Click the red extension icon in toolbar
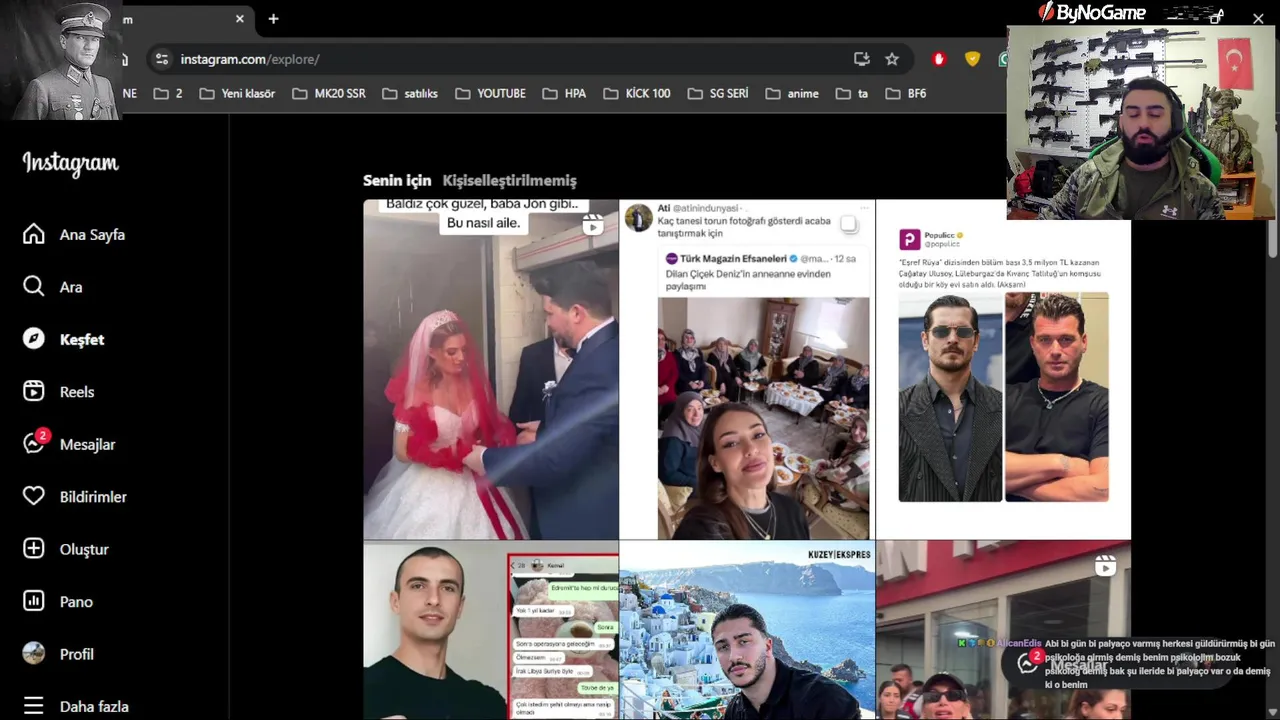This screenshot has height=720, width=1280. tap(938, 59)
